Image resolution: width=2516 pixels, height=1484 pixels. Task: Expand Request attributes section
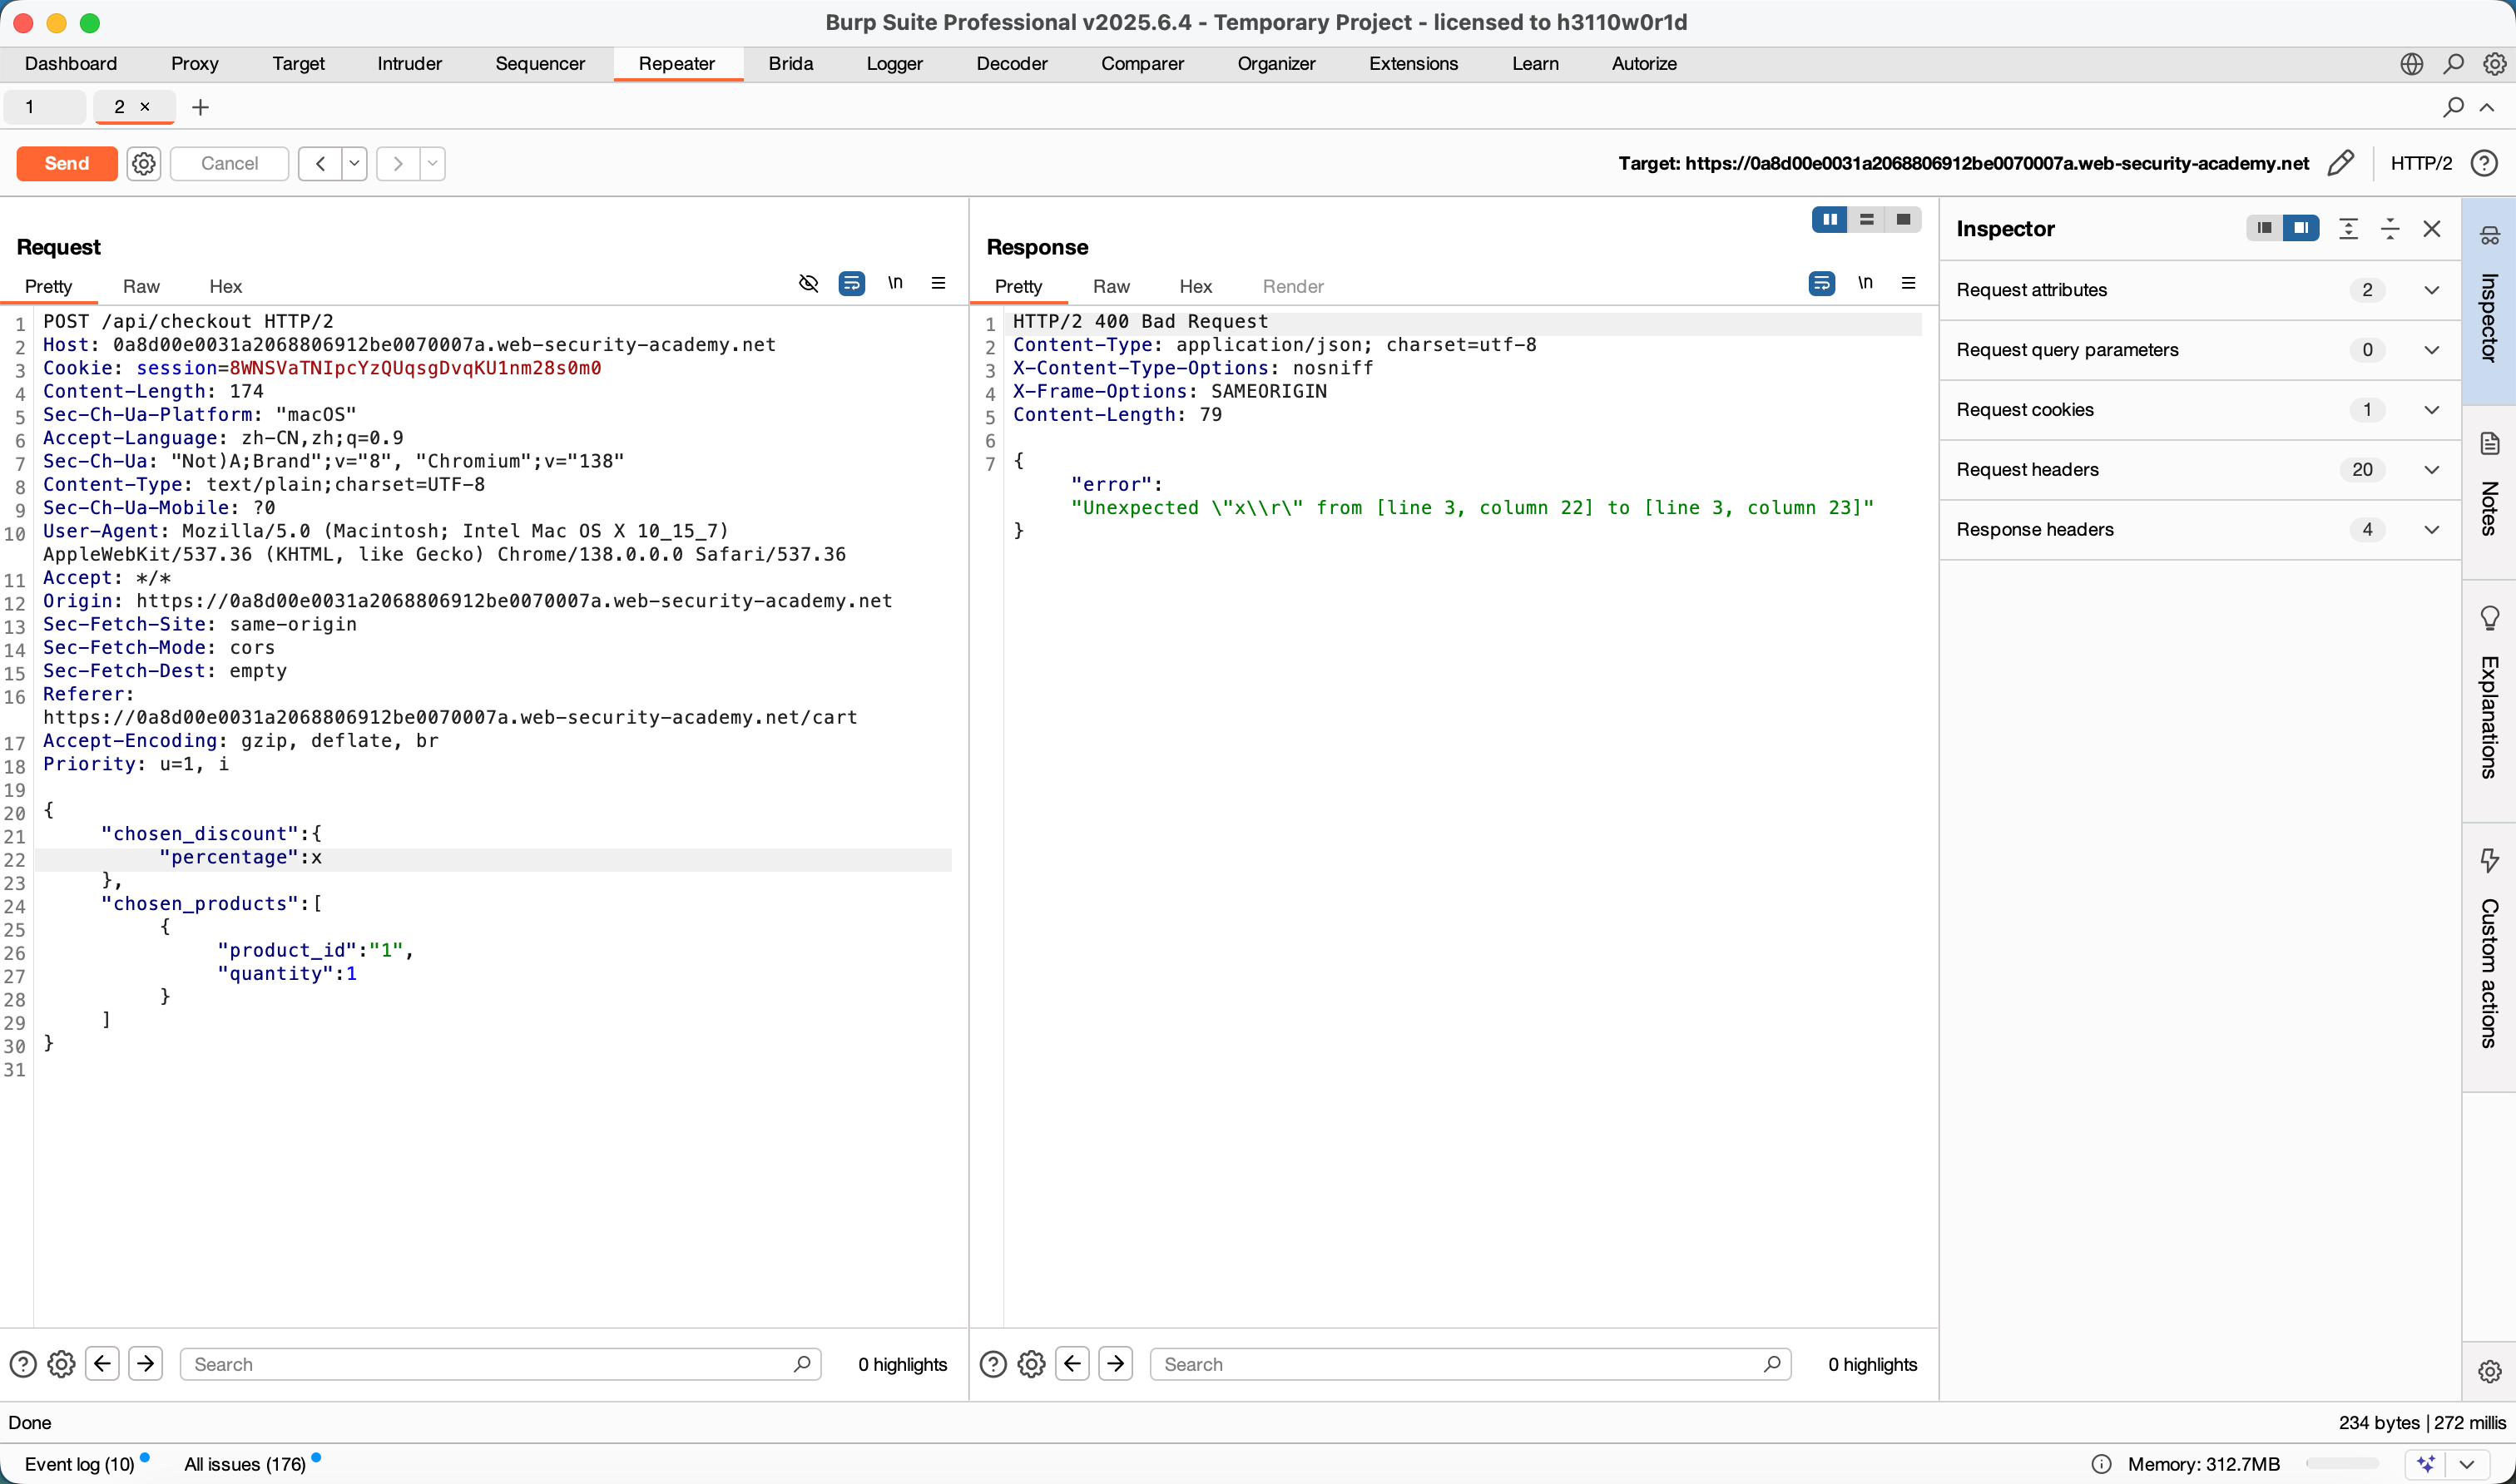pyautogui.click(x=2431, y=290)
